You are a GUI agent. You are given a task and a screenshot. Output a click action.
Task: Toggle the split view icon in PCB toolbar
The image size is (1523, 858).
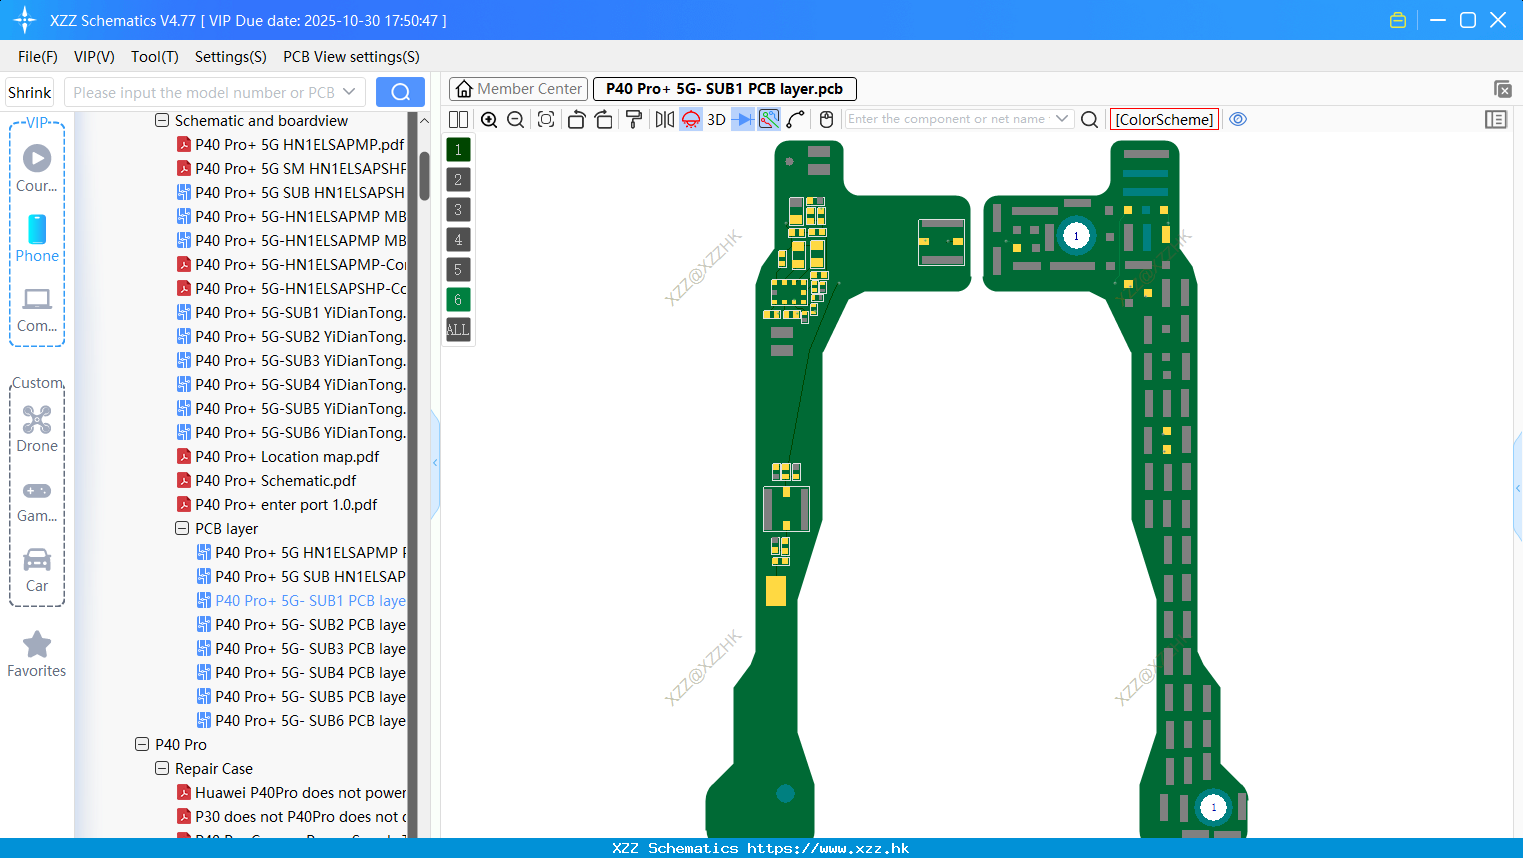pos(458,119)
